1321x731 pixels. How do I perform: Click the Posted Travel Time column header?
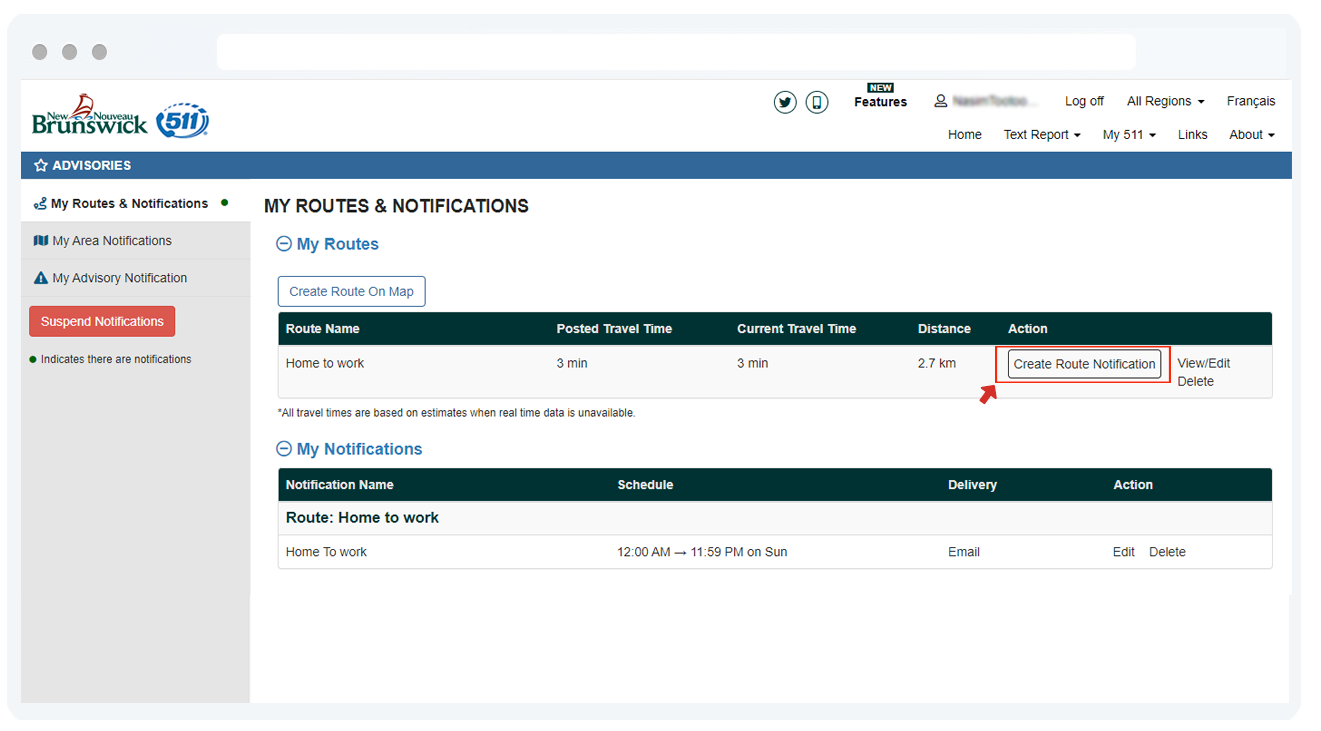coord(614,328)
